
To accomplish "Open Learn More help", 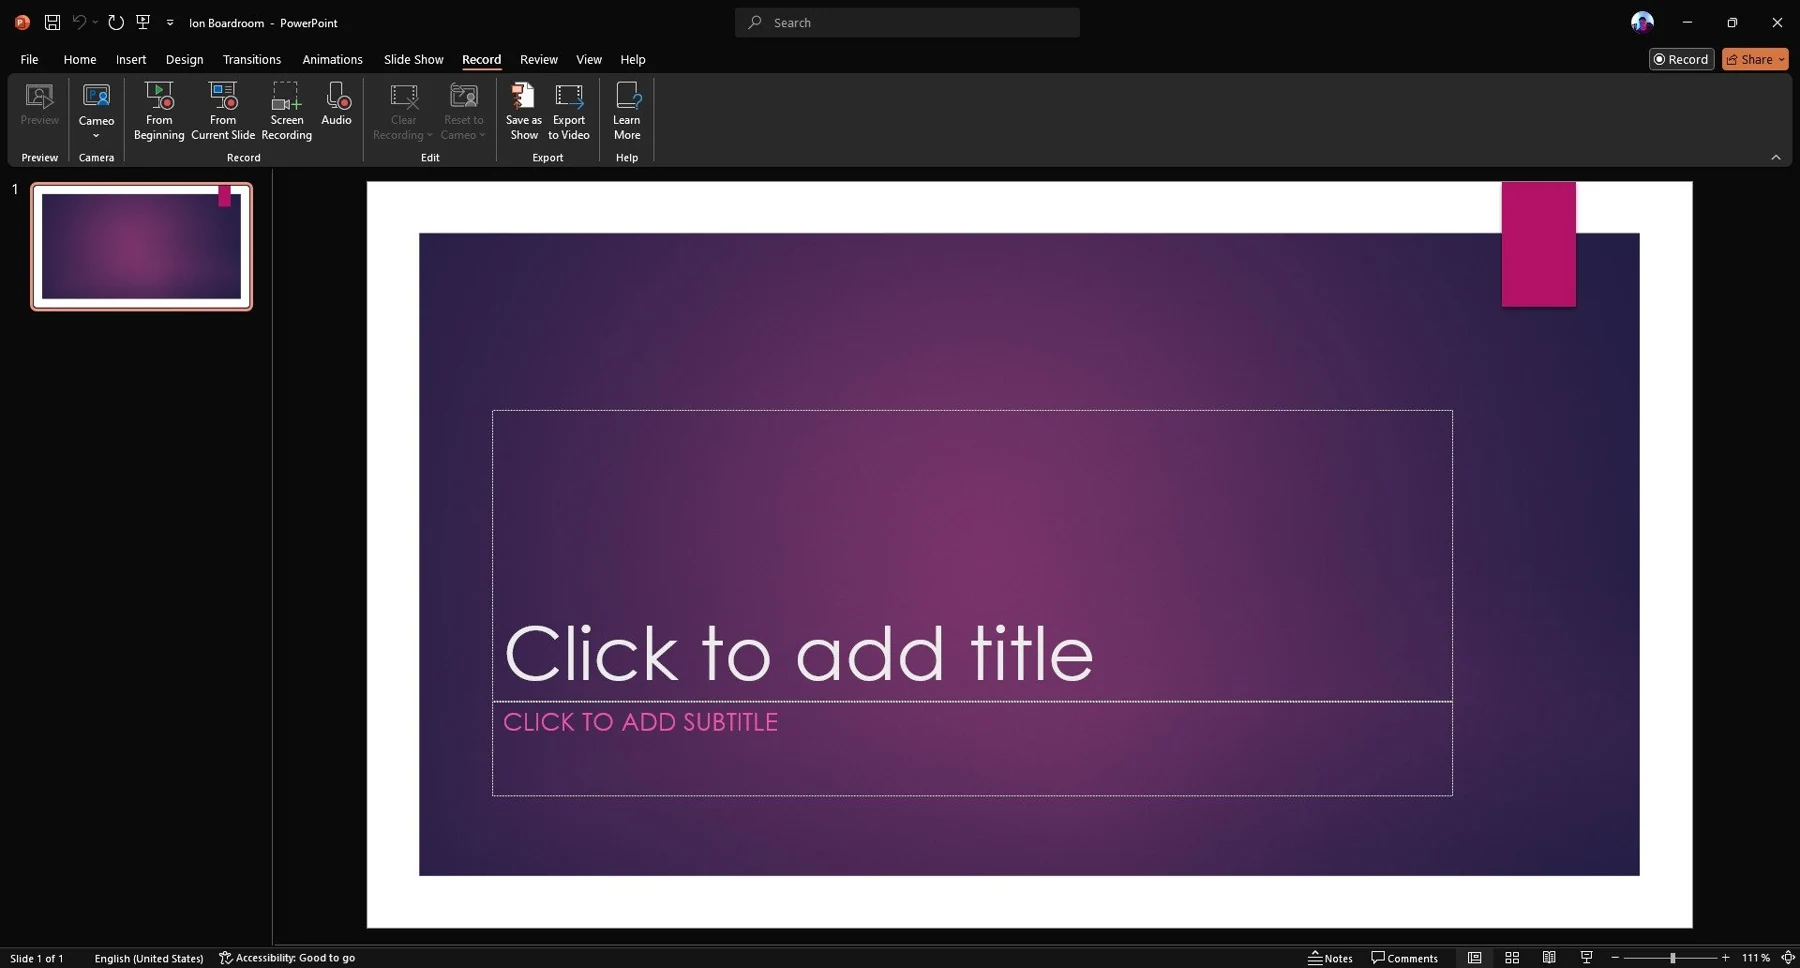I will pyautogui.click(x=627, y=111).
